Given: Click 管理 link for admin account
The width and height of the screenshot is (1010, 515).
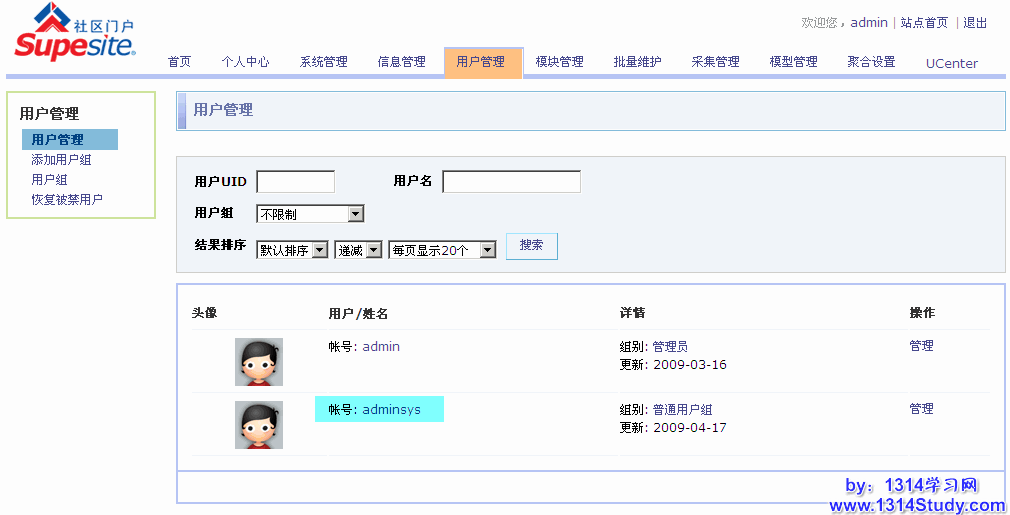Looking at the screenshot, I should click(x=921, y=346).
